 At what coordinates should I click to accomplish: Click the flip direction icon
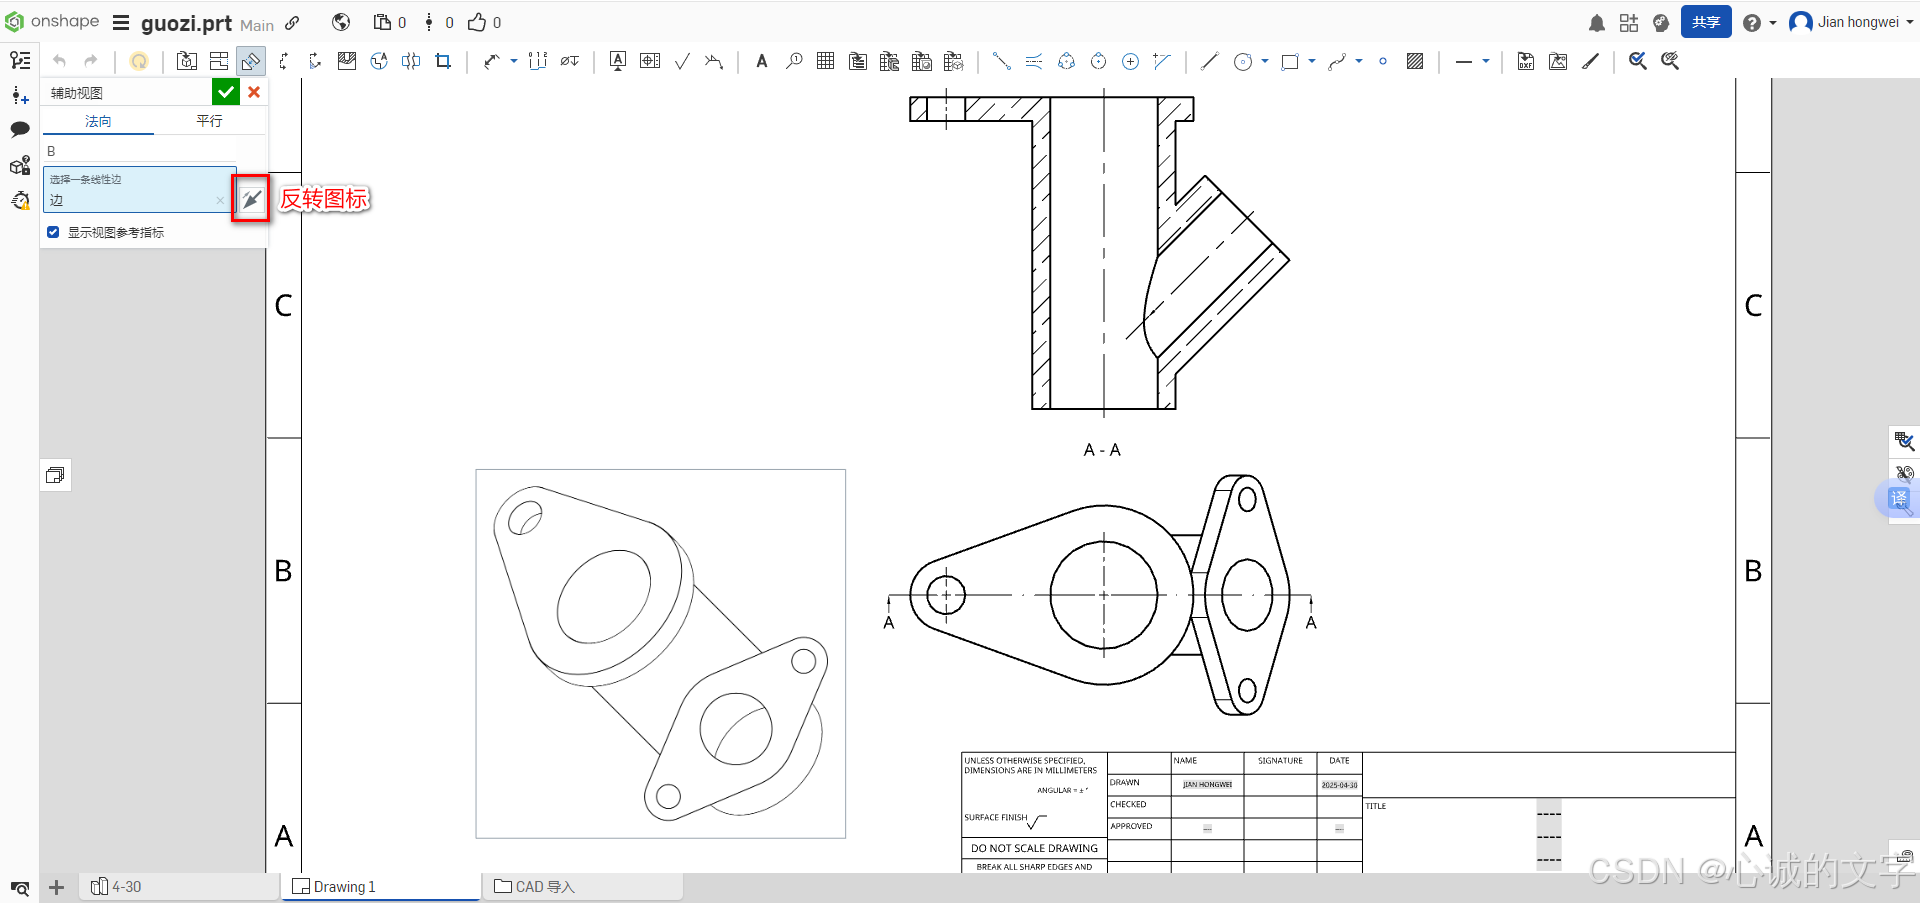[251, 199]
